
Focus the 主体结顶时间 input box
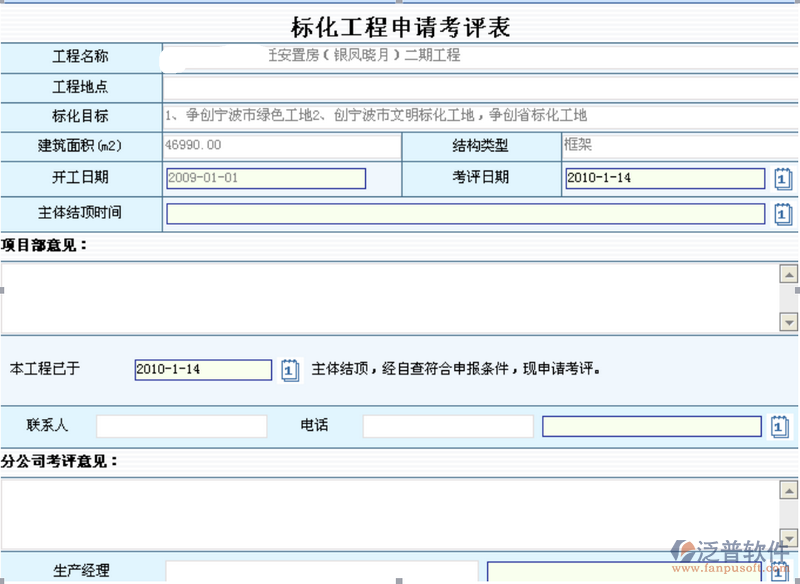click(465, 214)
